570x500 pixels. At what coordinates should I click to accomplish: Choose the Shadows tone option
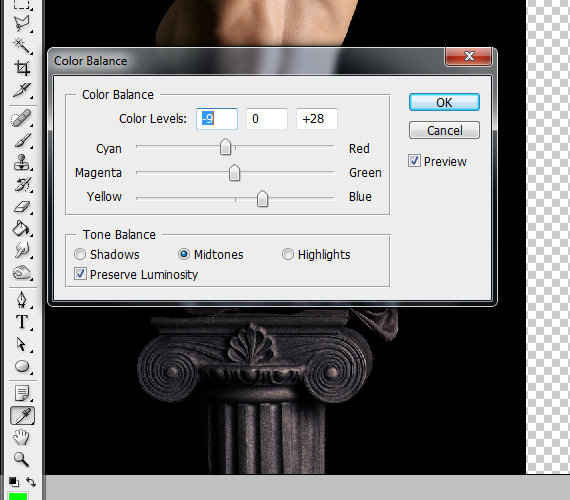[80, 254]
